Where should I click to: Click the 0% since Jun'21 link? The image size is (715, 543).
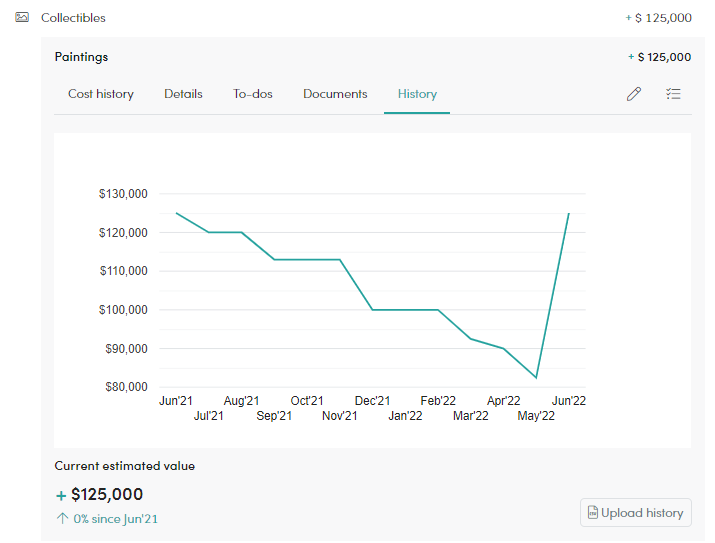[x=115, y=519]
